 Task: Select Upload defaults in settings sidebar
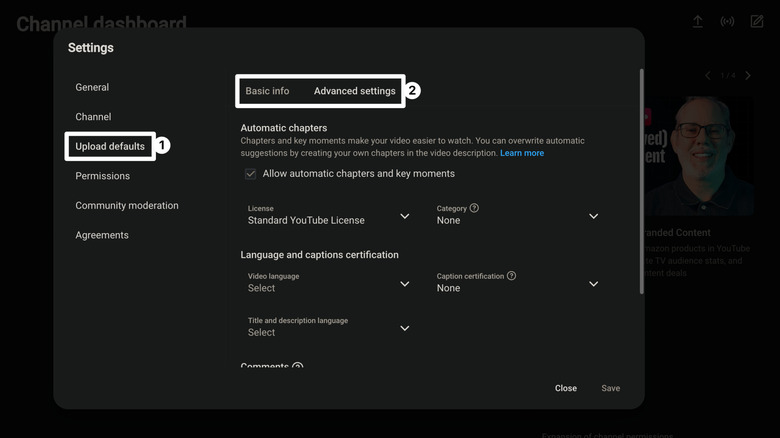(110, 146)
